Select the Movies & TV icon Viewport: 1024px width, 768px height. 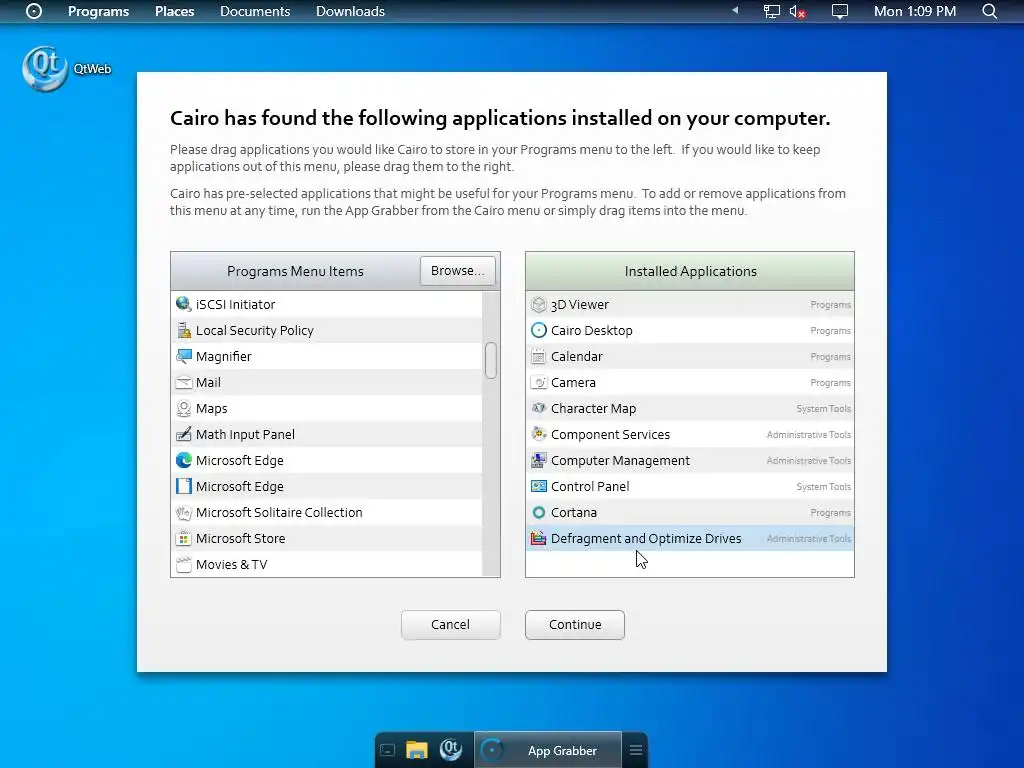[184, 564]
